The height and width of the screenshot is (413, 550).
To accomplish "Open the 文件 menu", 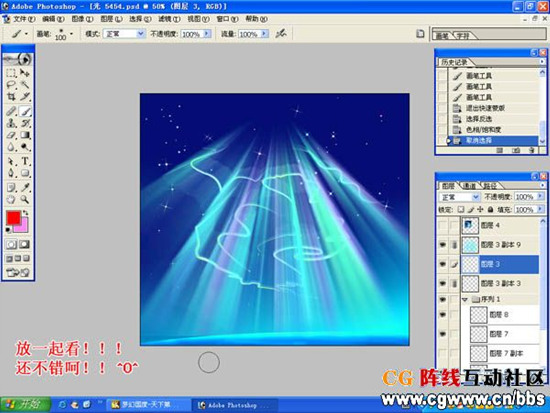I will (24, 19).
